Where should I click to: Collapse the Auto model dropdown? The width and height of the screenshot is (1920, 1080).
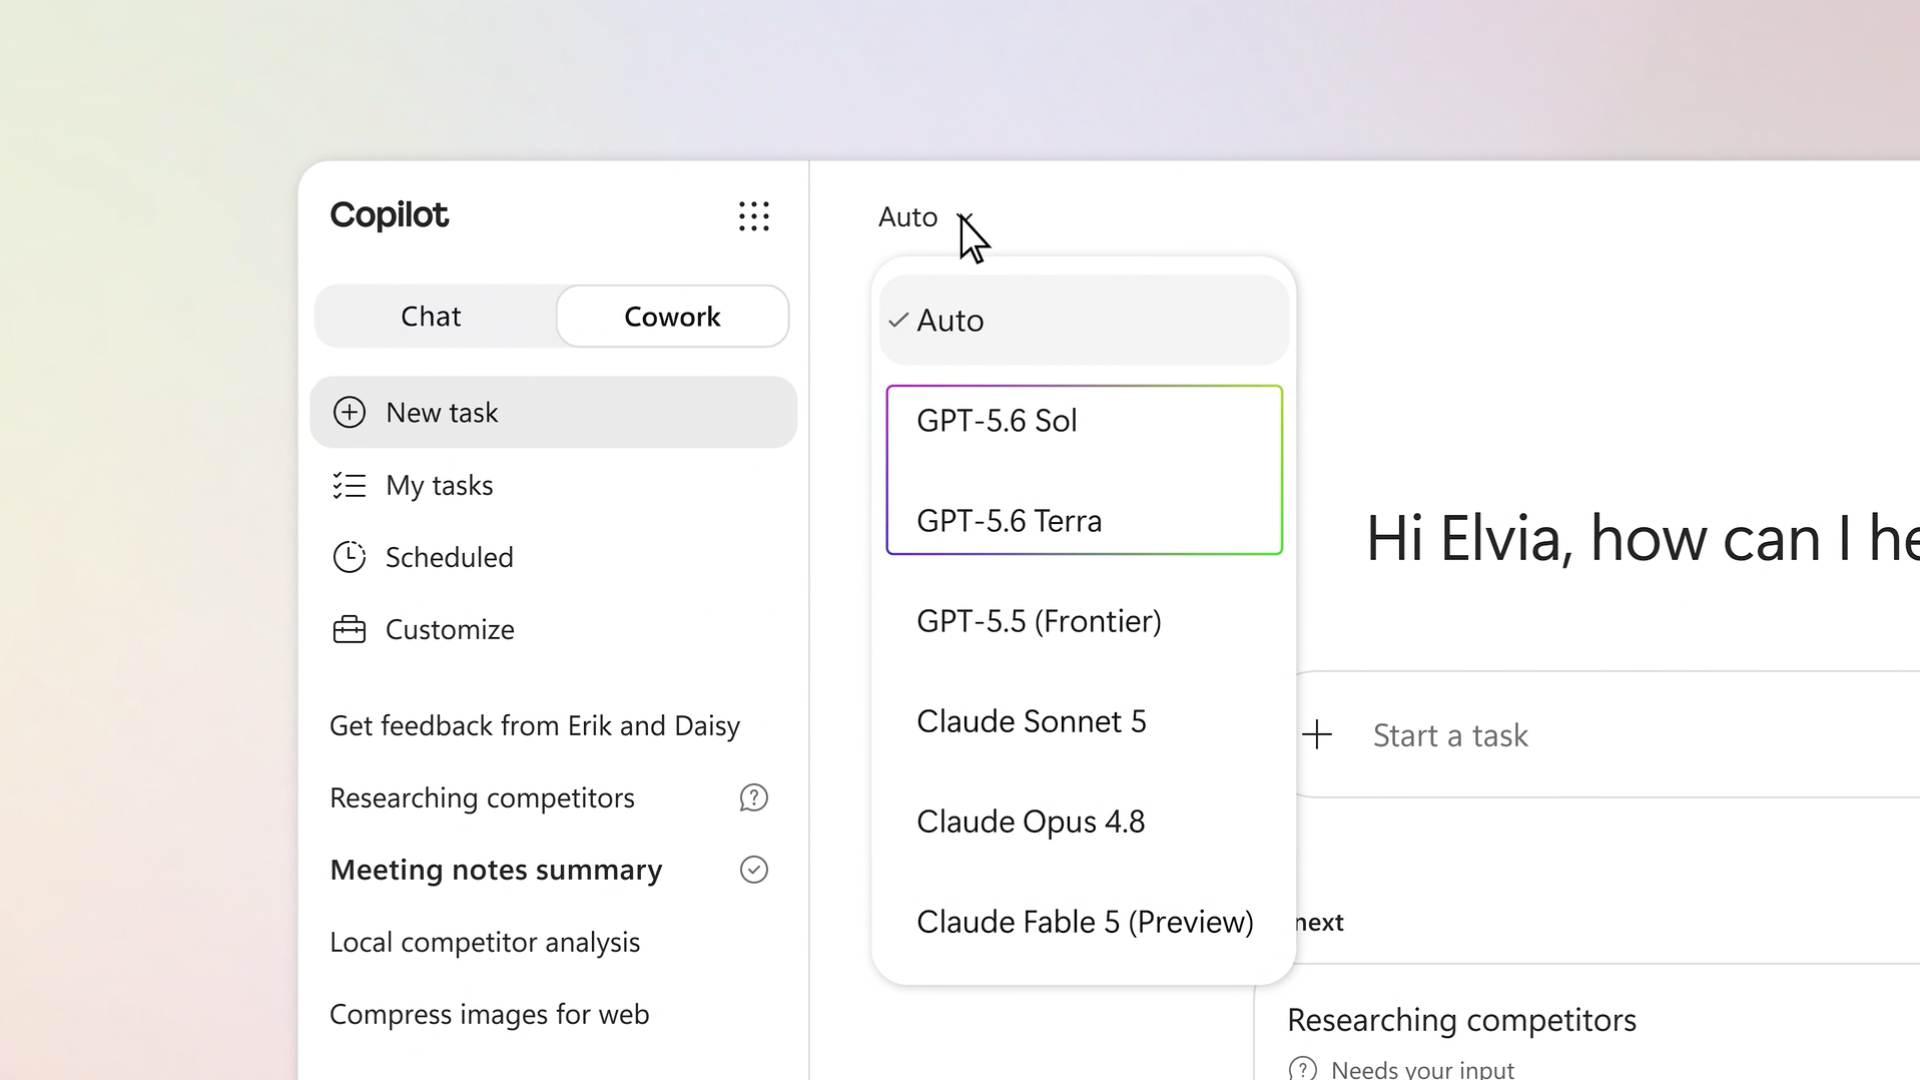(924, 217)
